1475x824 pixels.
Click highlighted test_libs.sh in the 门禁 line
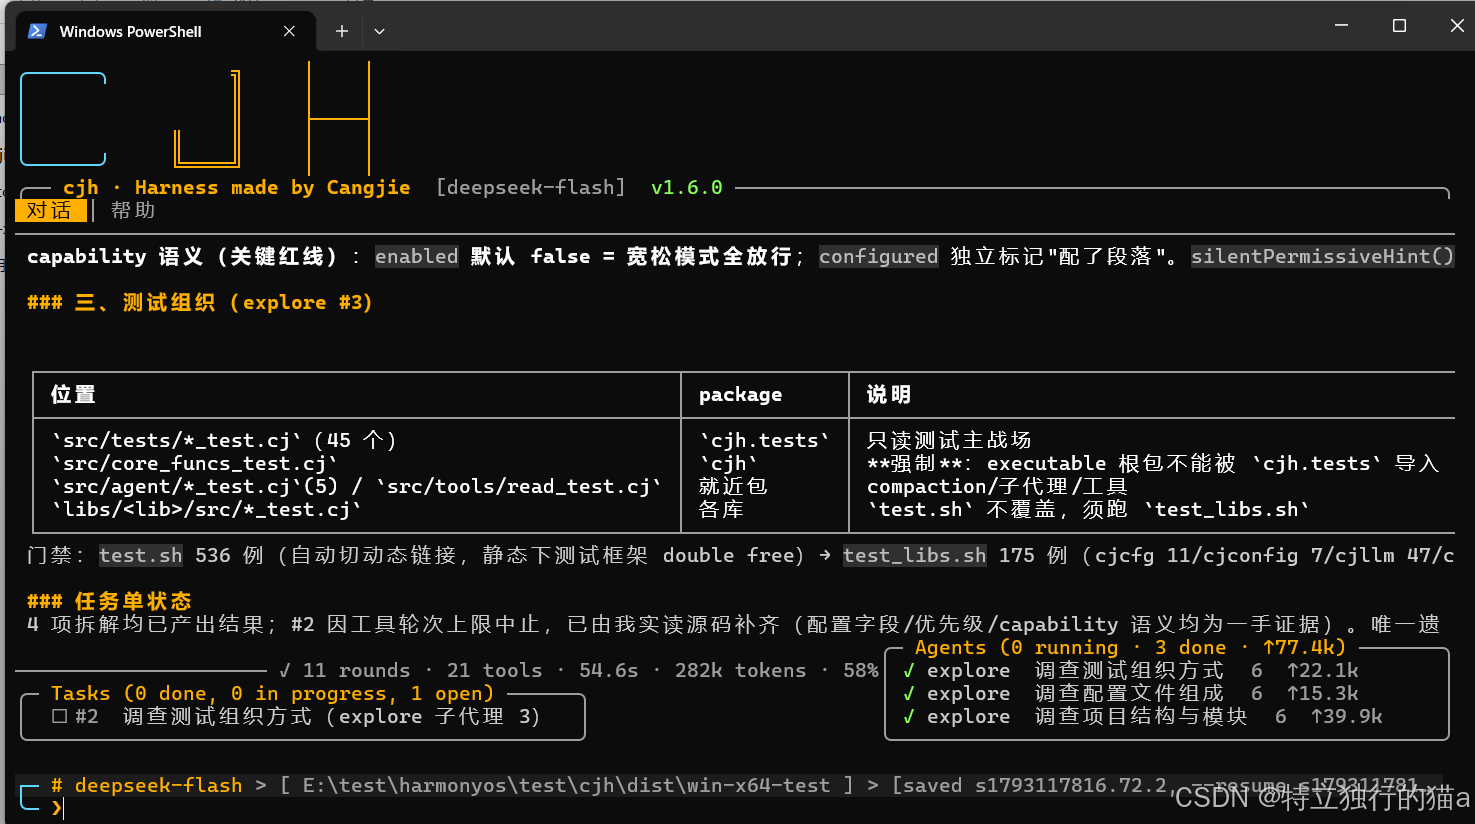[x=915, y=555]
